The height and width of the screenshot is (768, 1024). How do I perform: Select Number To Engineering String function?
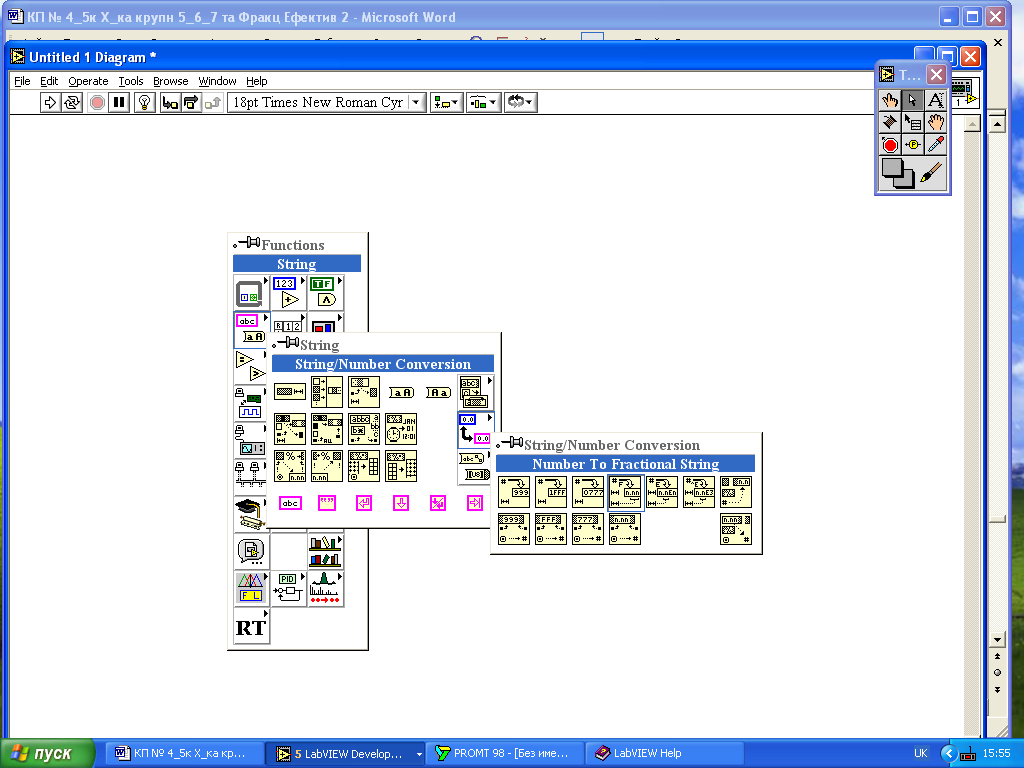tap(699, 492)
